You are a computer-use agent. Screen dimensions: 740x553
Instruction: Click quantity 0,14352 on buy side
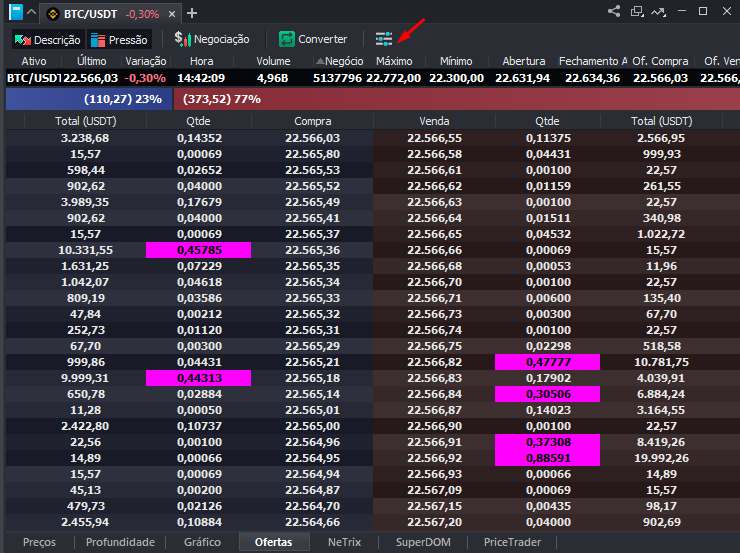[x=199, y=138]
